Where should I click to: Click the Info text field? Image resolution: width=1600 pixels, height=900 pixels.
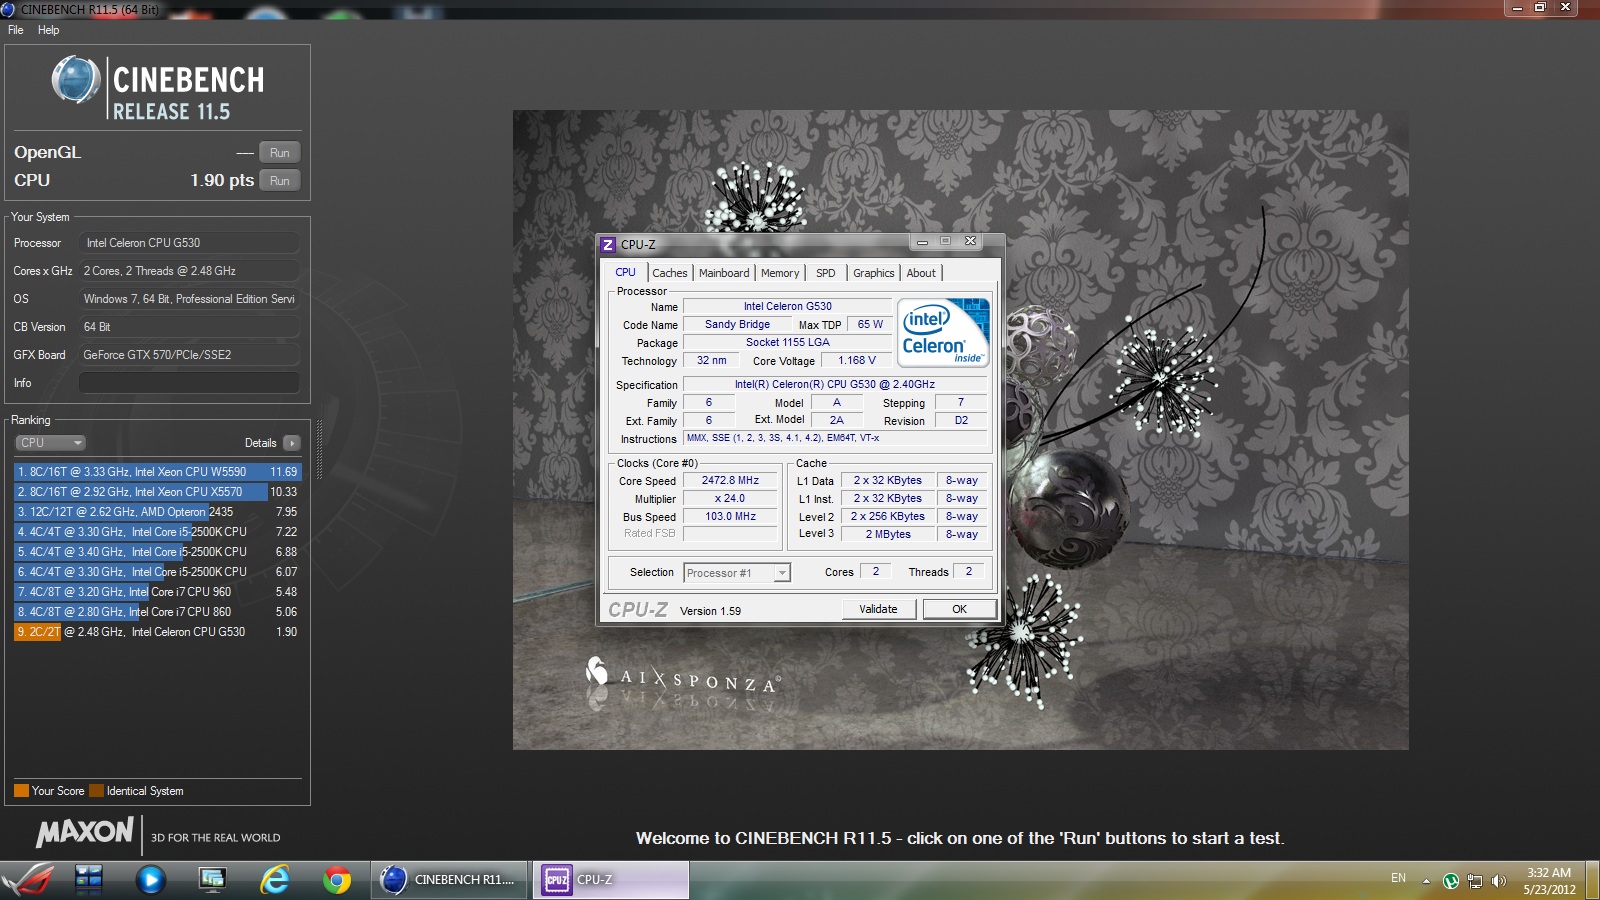(189, 383)
